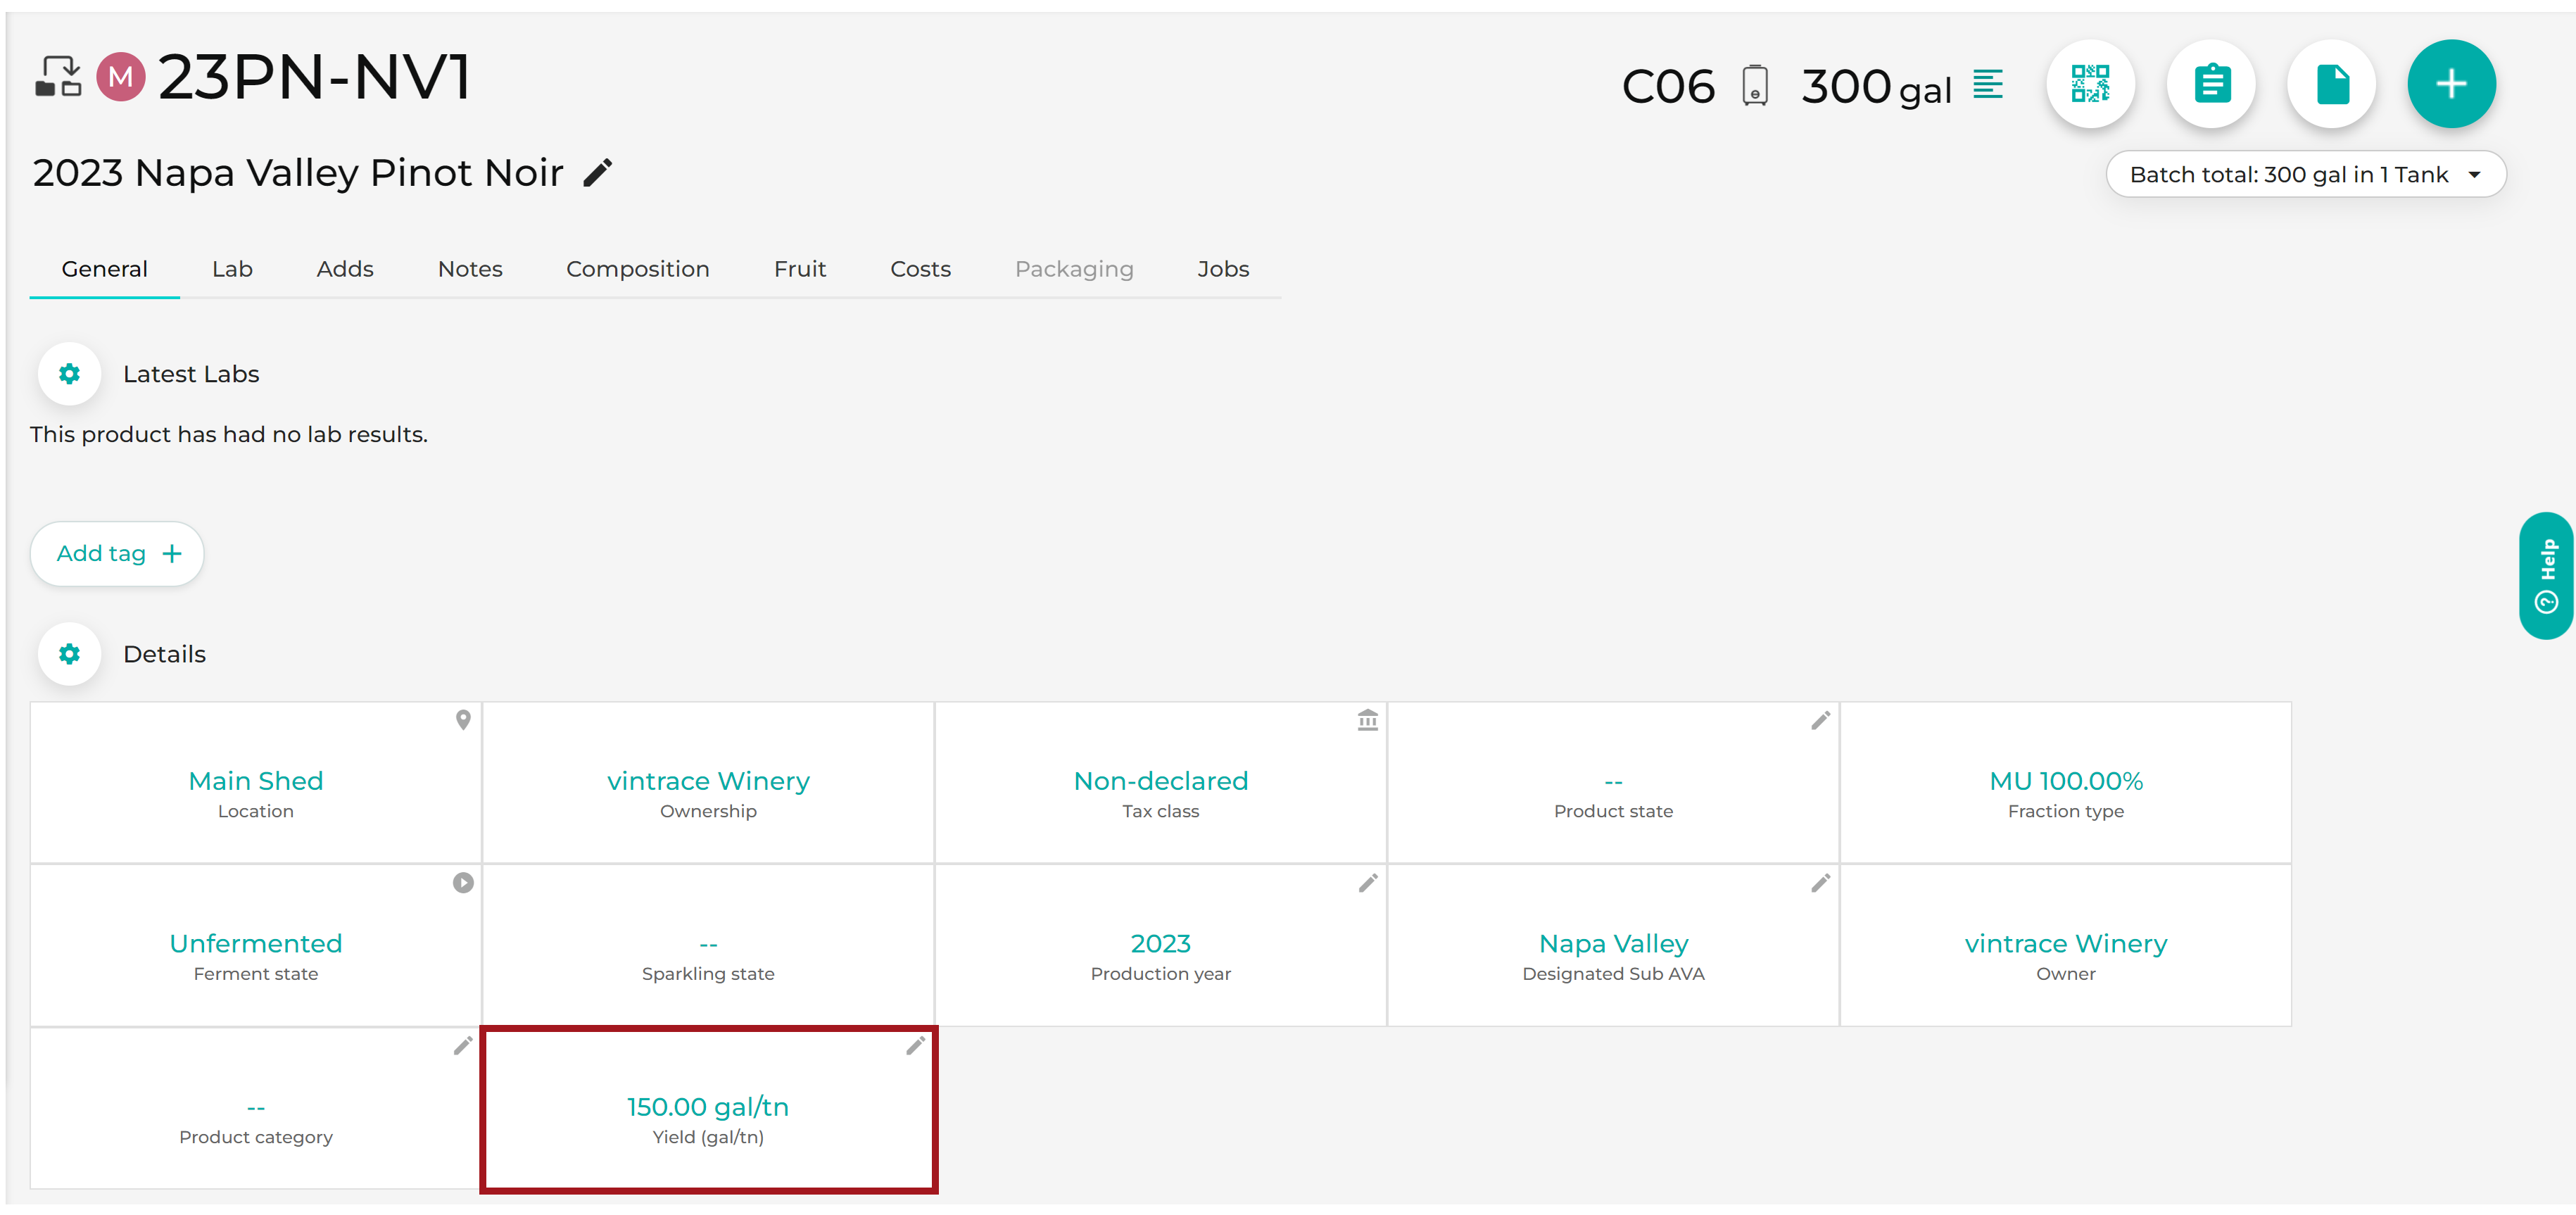Image resolution: width=2576 pixels, height=1215 pixels.
Task: Click the C06 tank label
Action: tap(1668, 86)
